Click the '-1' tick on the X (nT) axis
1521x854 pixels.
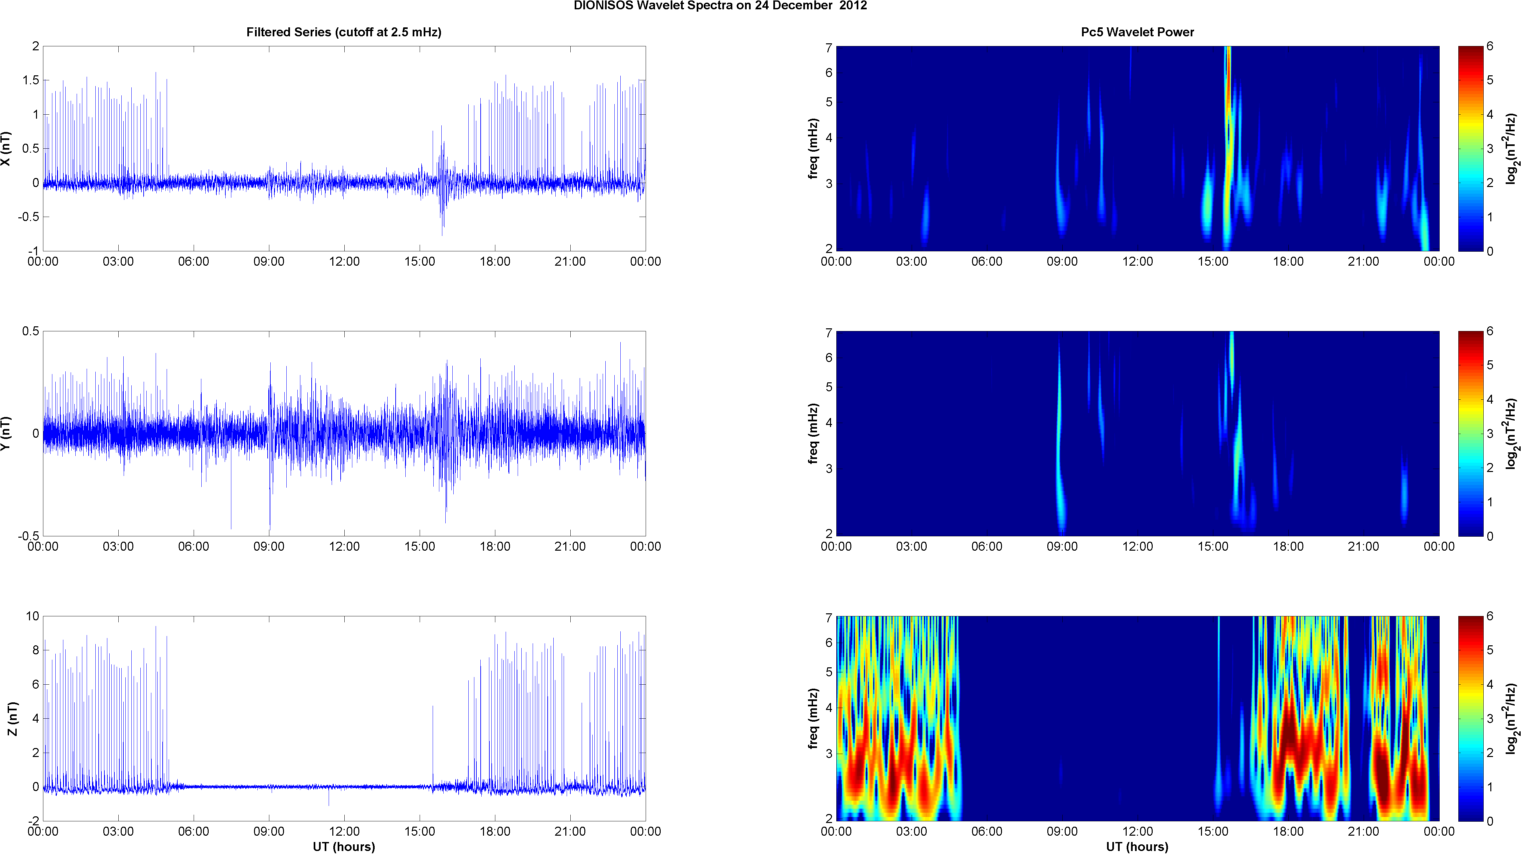[33, 251]
